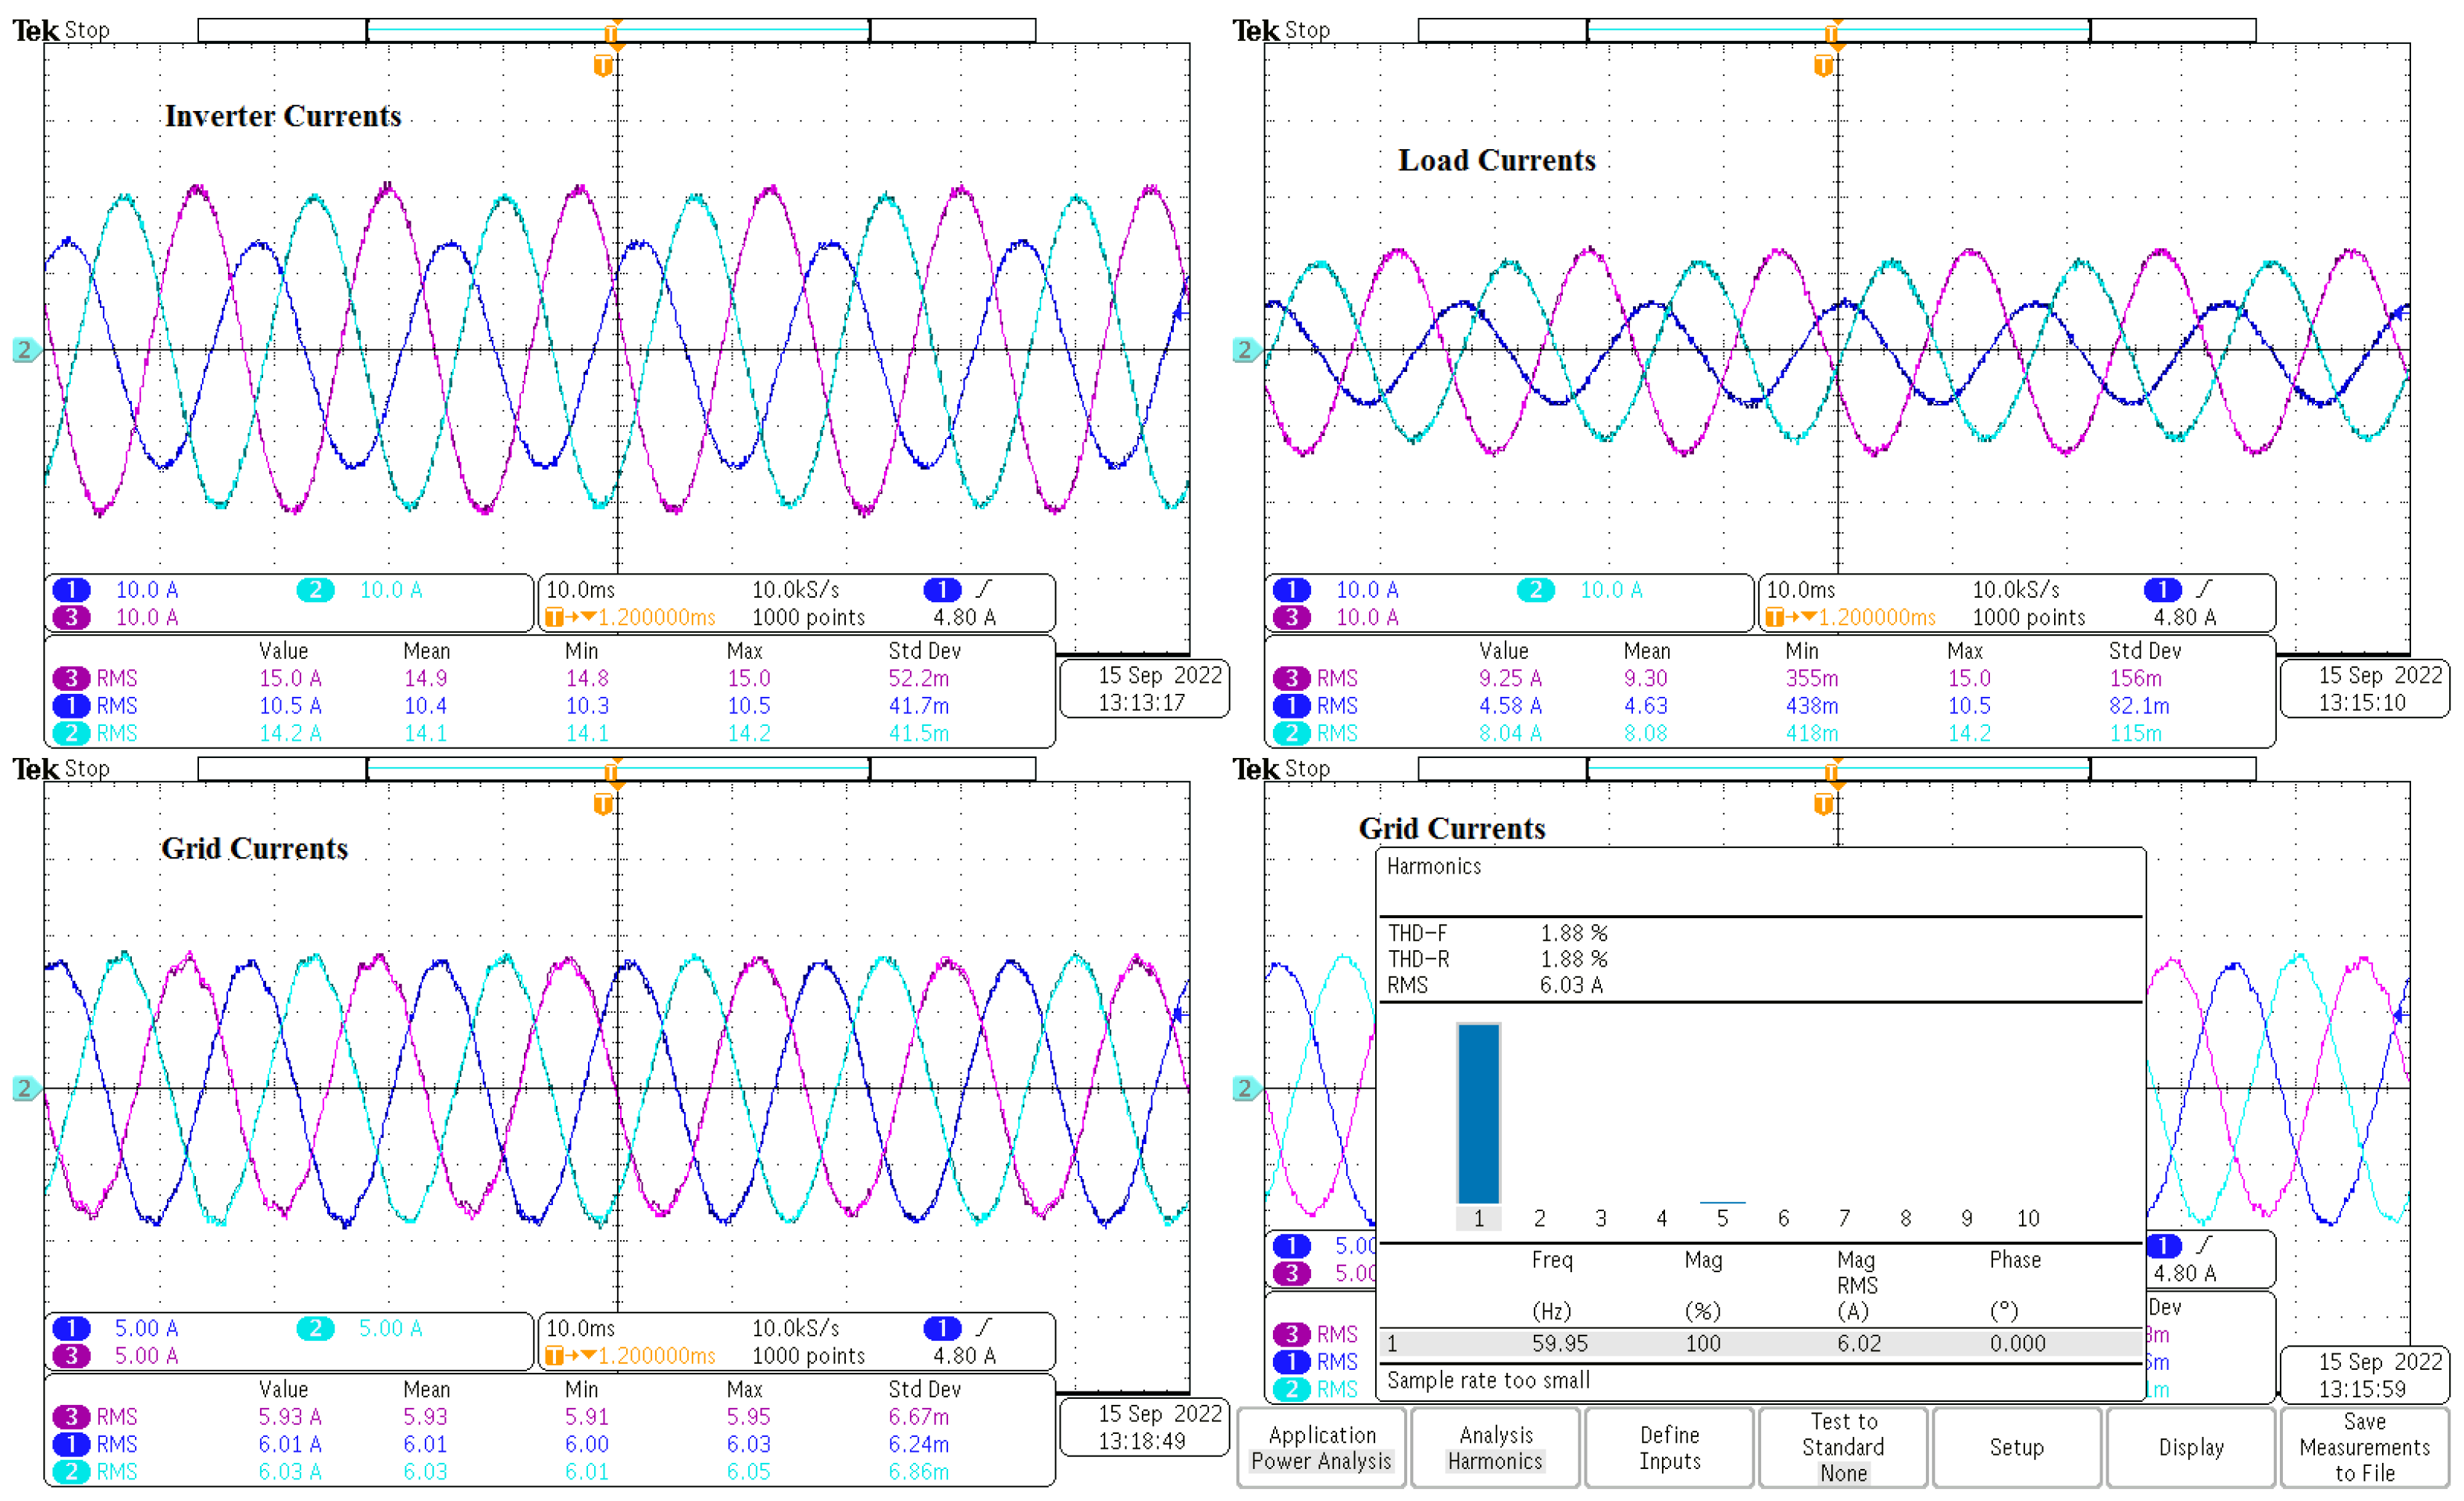Click the channel 3 badge in Load Currents scale readout
Screen dimensions: 2464x1501
(x=1292, y=617)
